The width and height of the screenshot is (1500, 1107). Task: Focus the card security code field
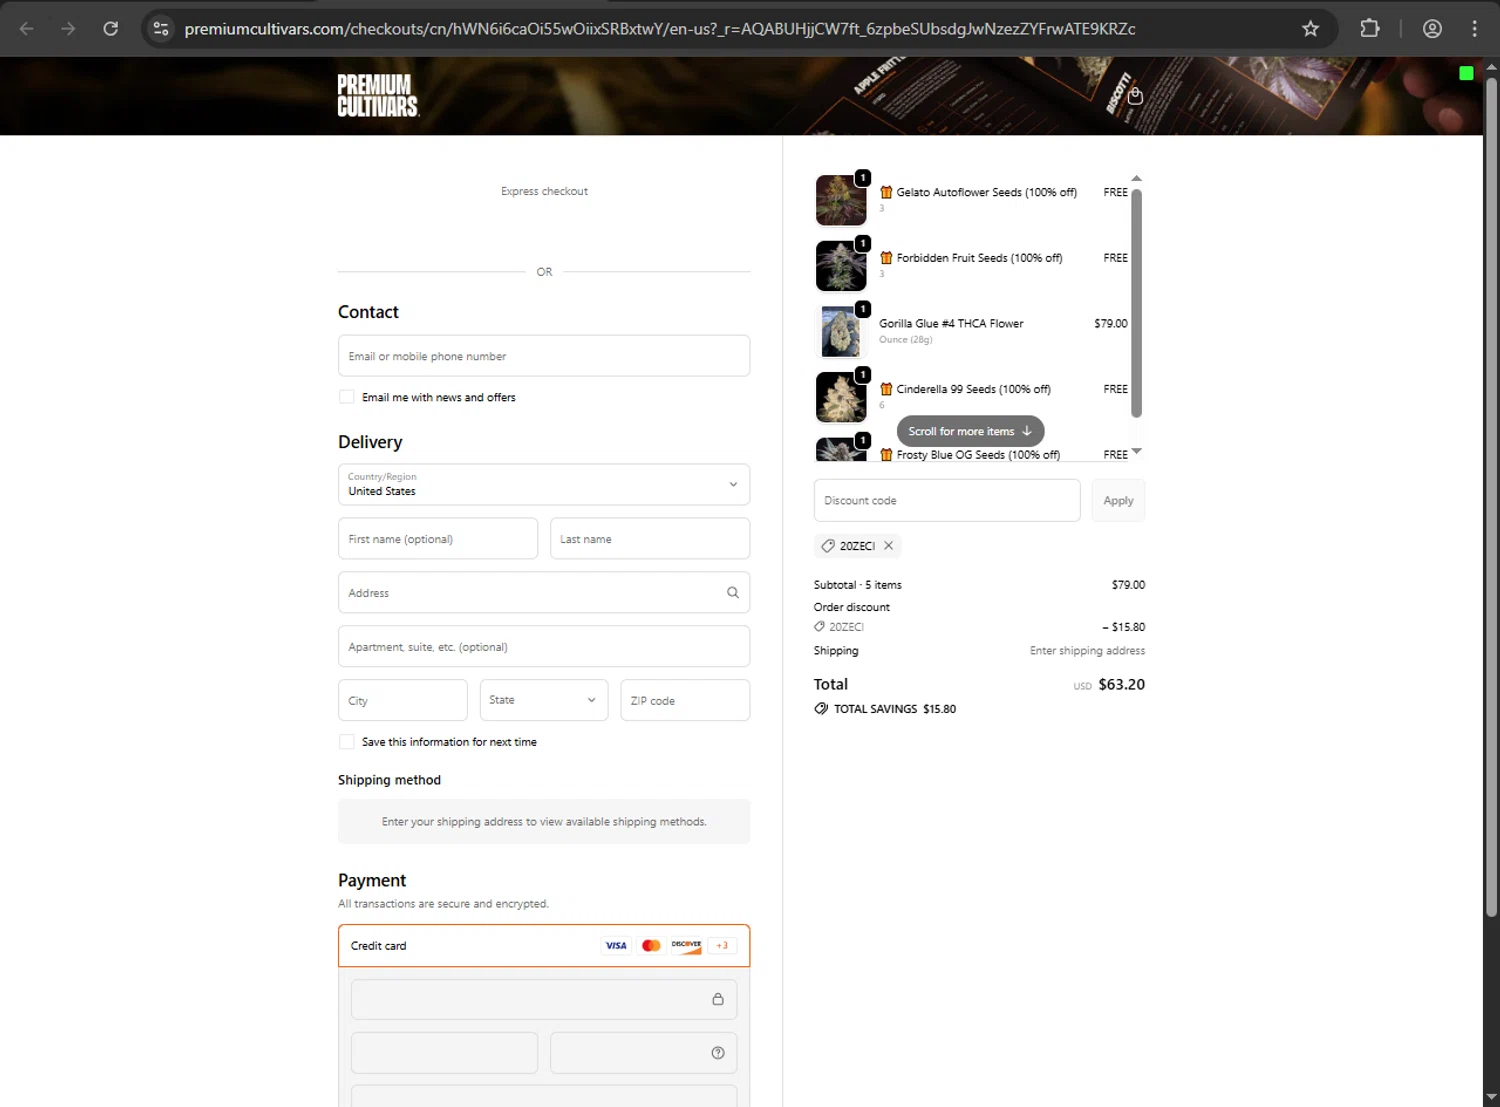[644, 1053]
